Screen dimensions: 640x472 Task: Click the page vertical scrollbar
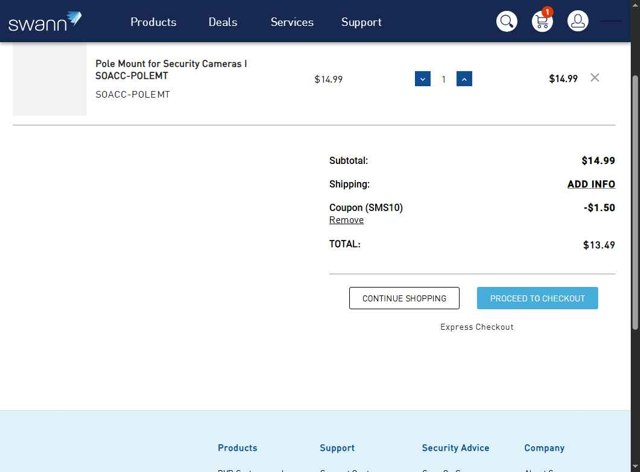[x=635, y=202]
